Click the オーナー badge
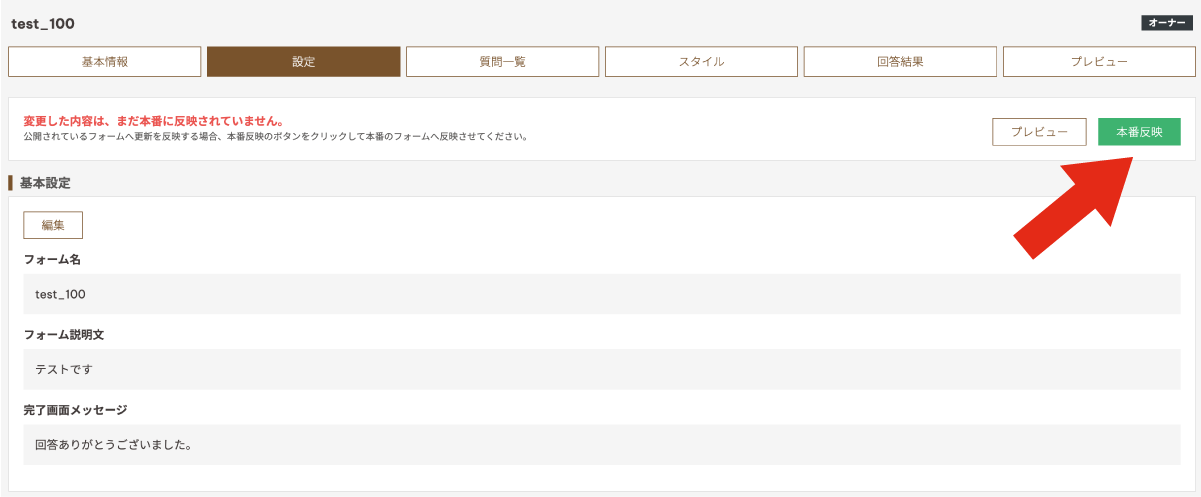Screen dimensions: 1201x497 click(x=1167, y=22)
